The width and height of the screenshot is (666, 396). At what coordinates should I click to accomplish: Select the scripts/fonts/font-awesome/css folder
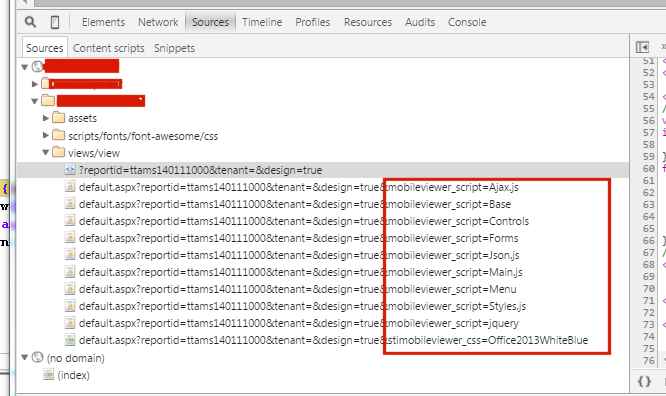point(143,136)
